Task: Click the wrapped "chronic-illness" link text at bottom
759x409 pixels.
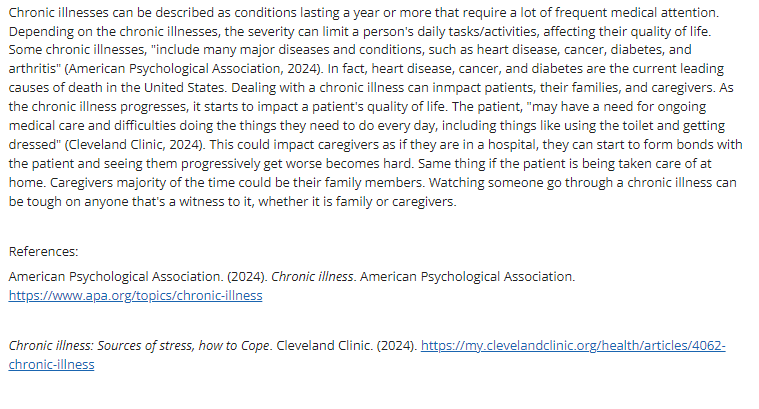Action: click(51, 364)
